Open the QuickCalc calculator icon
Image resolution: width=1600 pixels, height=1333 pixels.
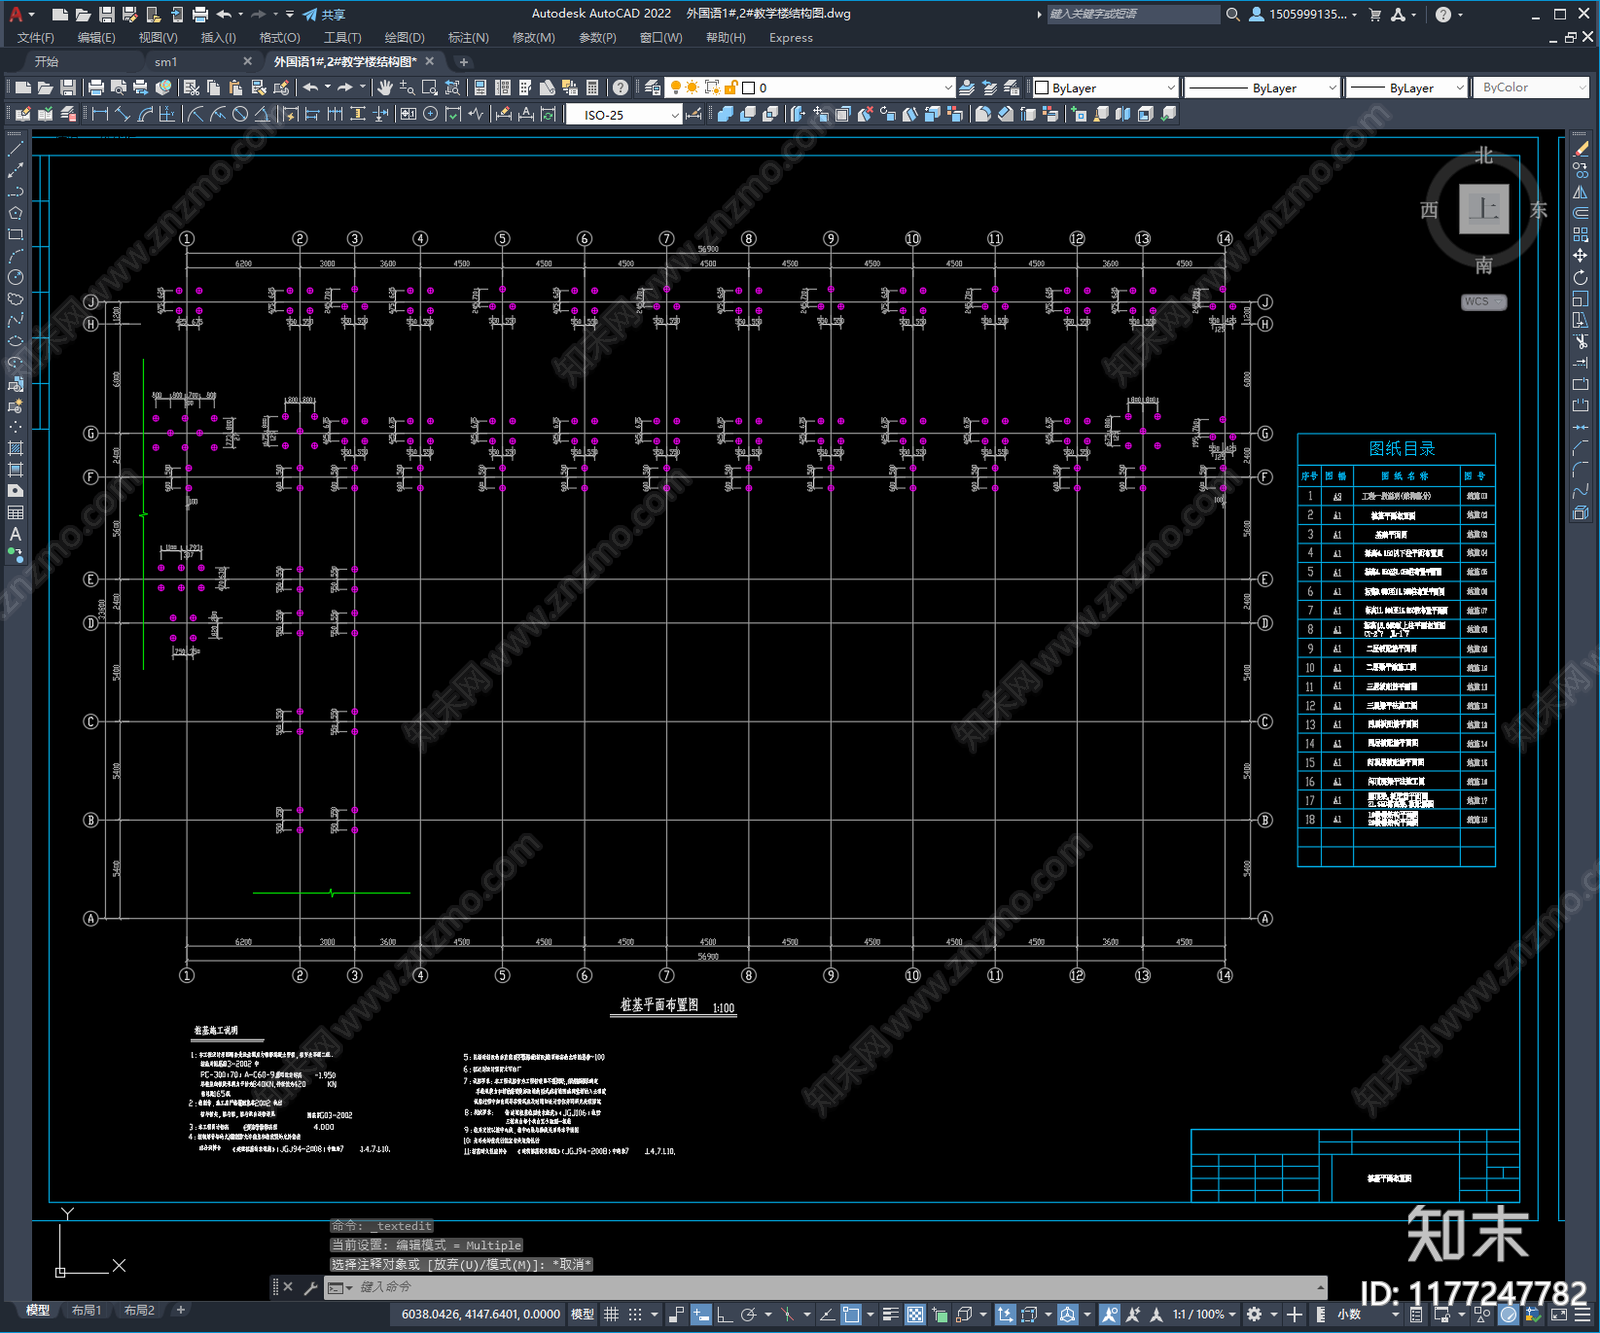pyautogui.click(x=593, y=88)
